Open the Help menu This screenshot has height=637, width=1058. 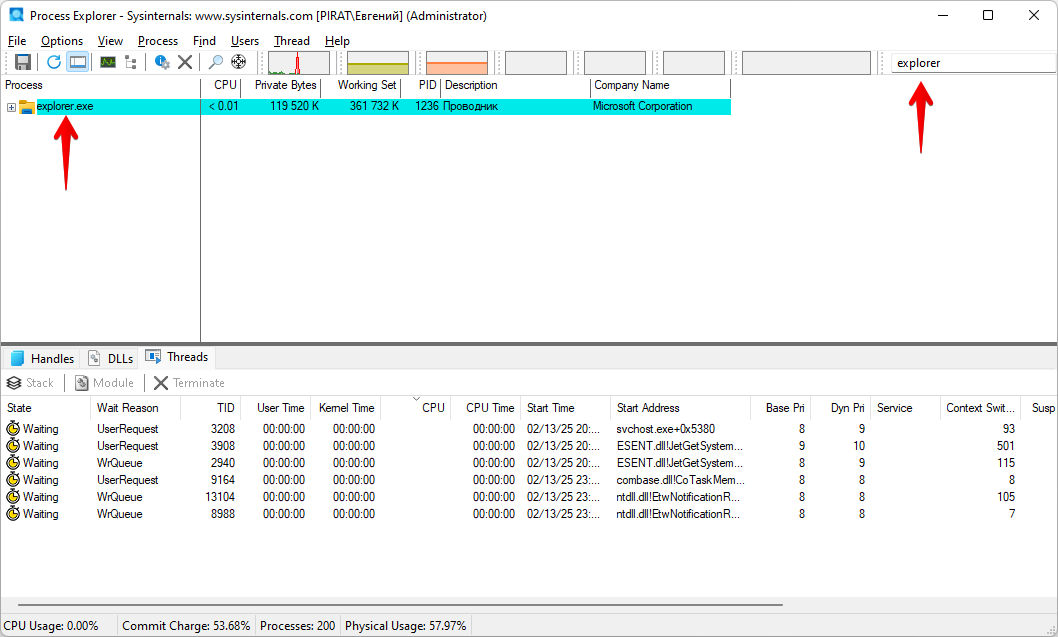click(x=337, y=41)
